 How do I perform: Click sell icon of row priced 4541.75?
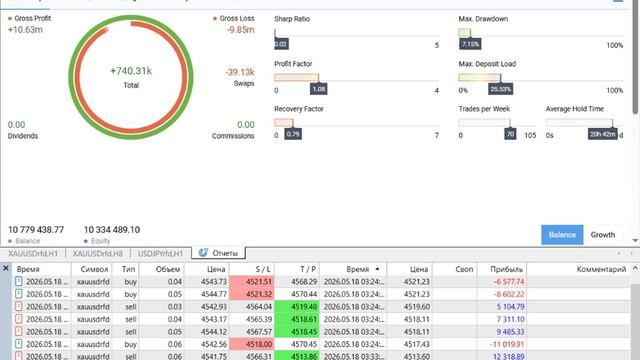click(18, 356)
